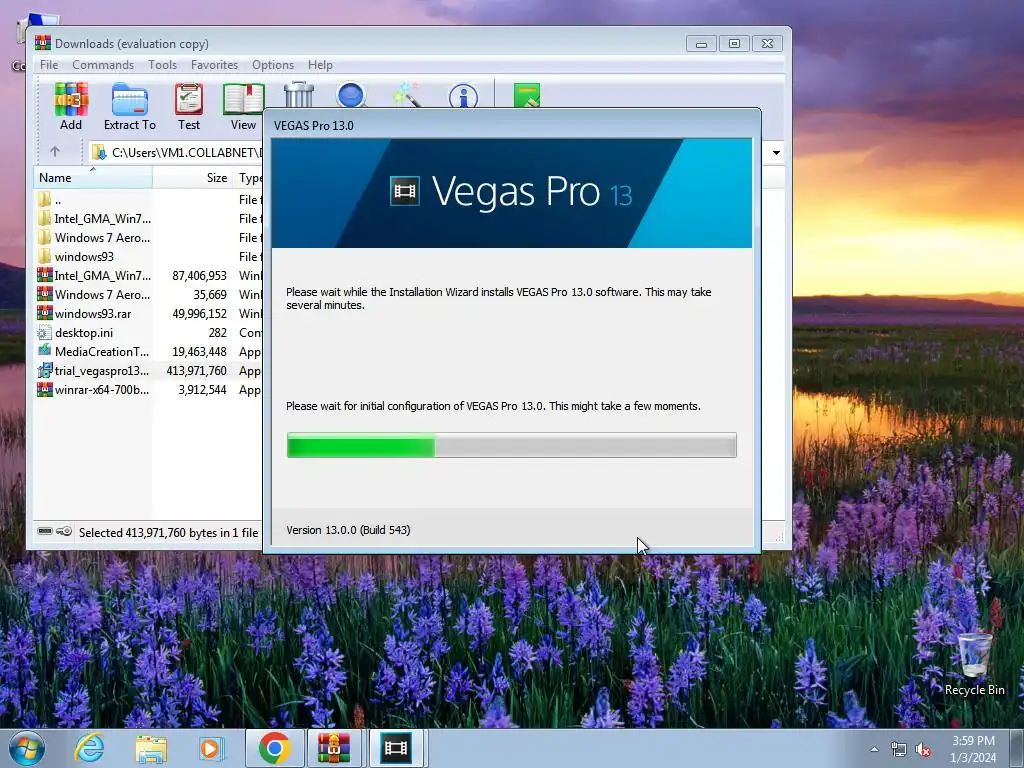This screenshot has height=768, width=1024.
Task: Launch Internet Explorer from taskbar
Action: tap(89, 748)
